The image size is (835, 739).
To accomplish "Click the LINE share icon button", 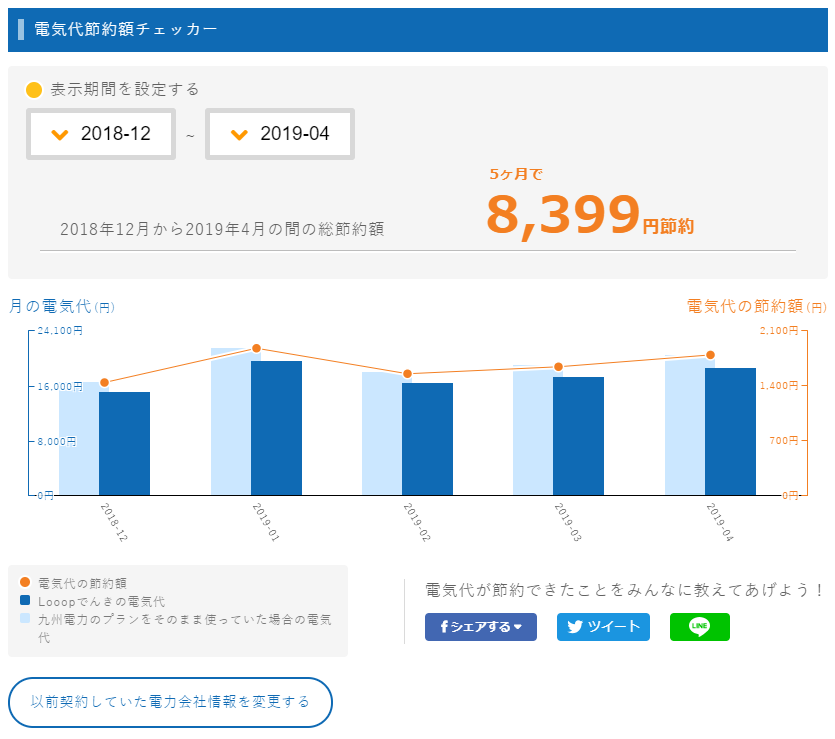I will coord(699,627).
